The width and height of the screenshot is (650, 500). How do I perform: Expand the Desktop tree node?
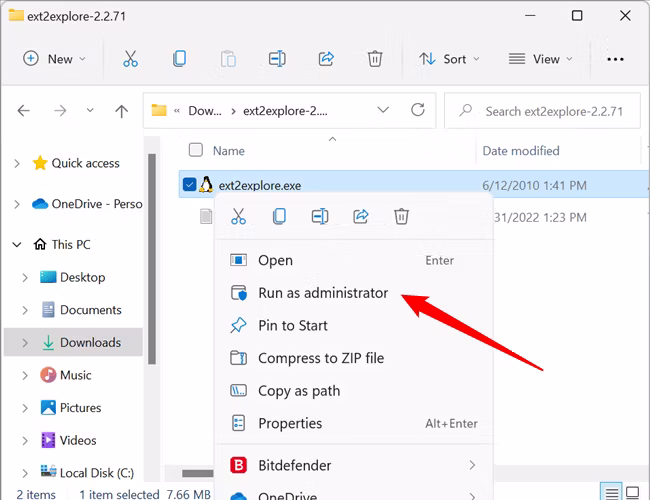[25, 277]
